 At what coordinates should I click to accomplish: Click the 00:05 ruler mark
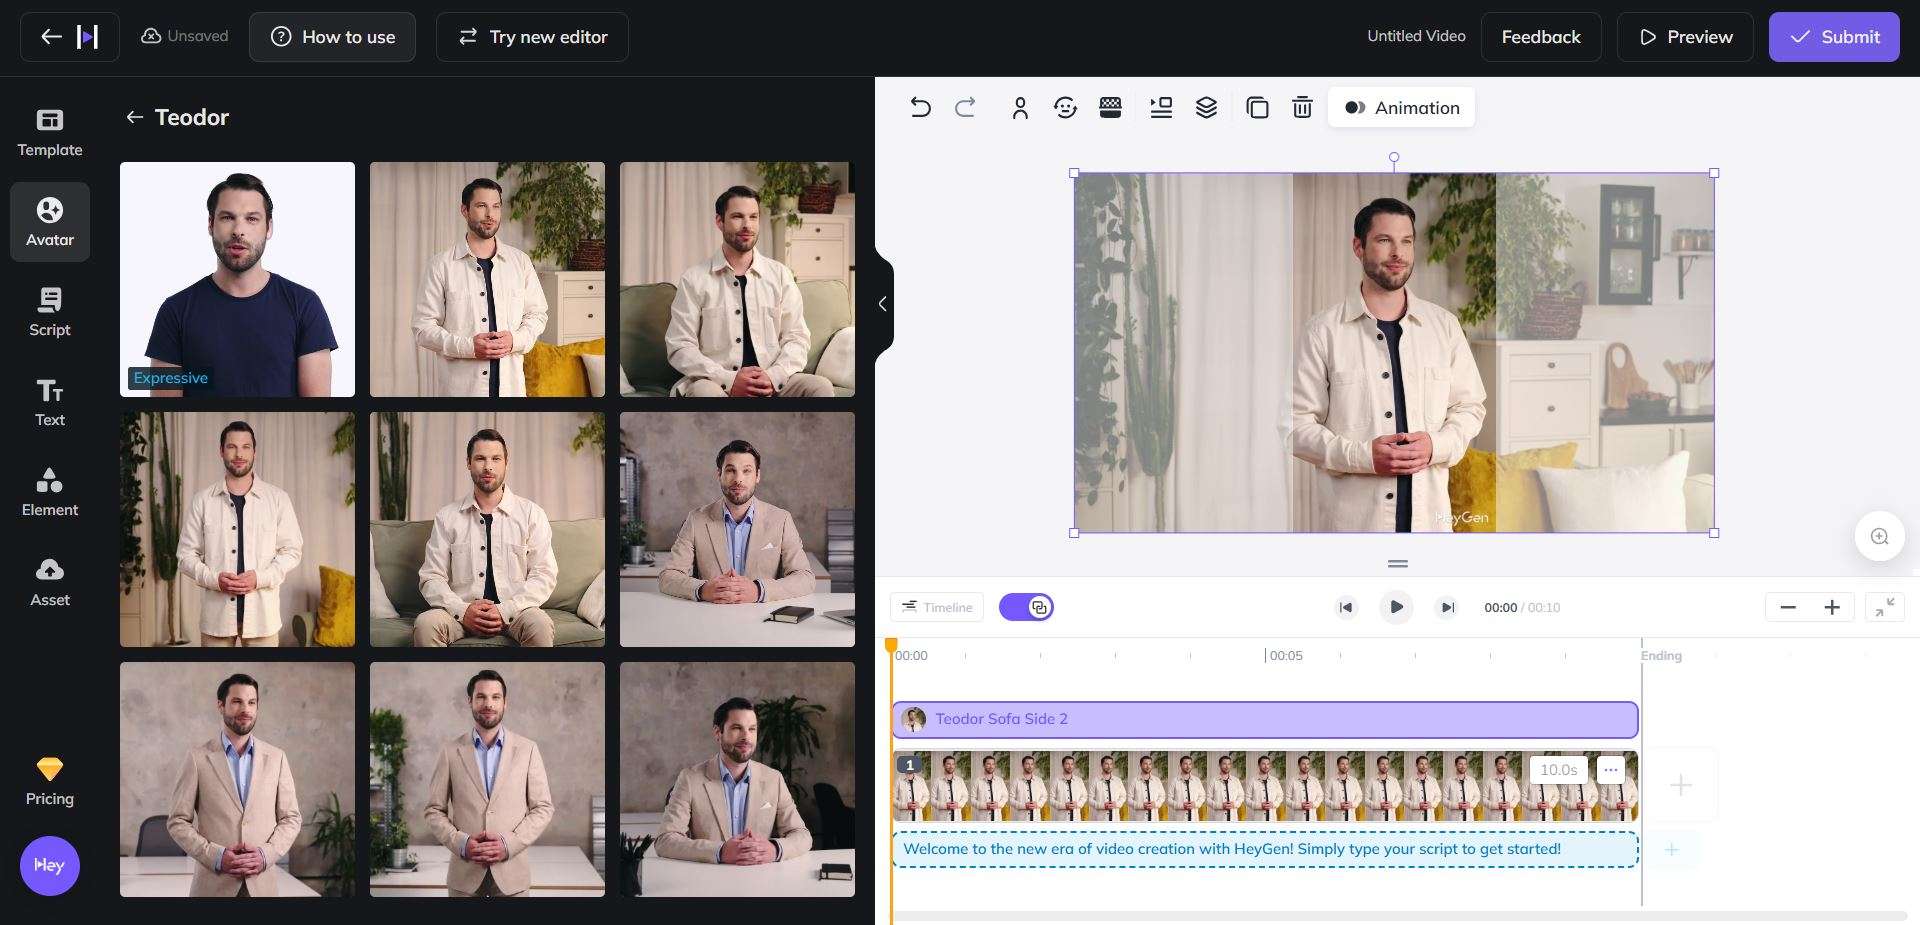pyautogui.click(x=1285, y=656)
